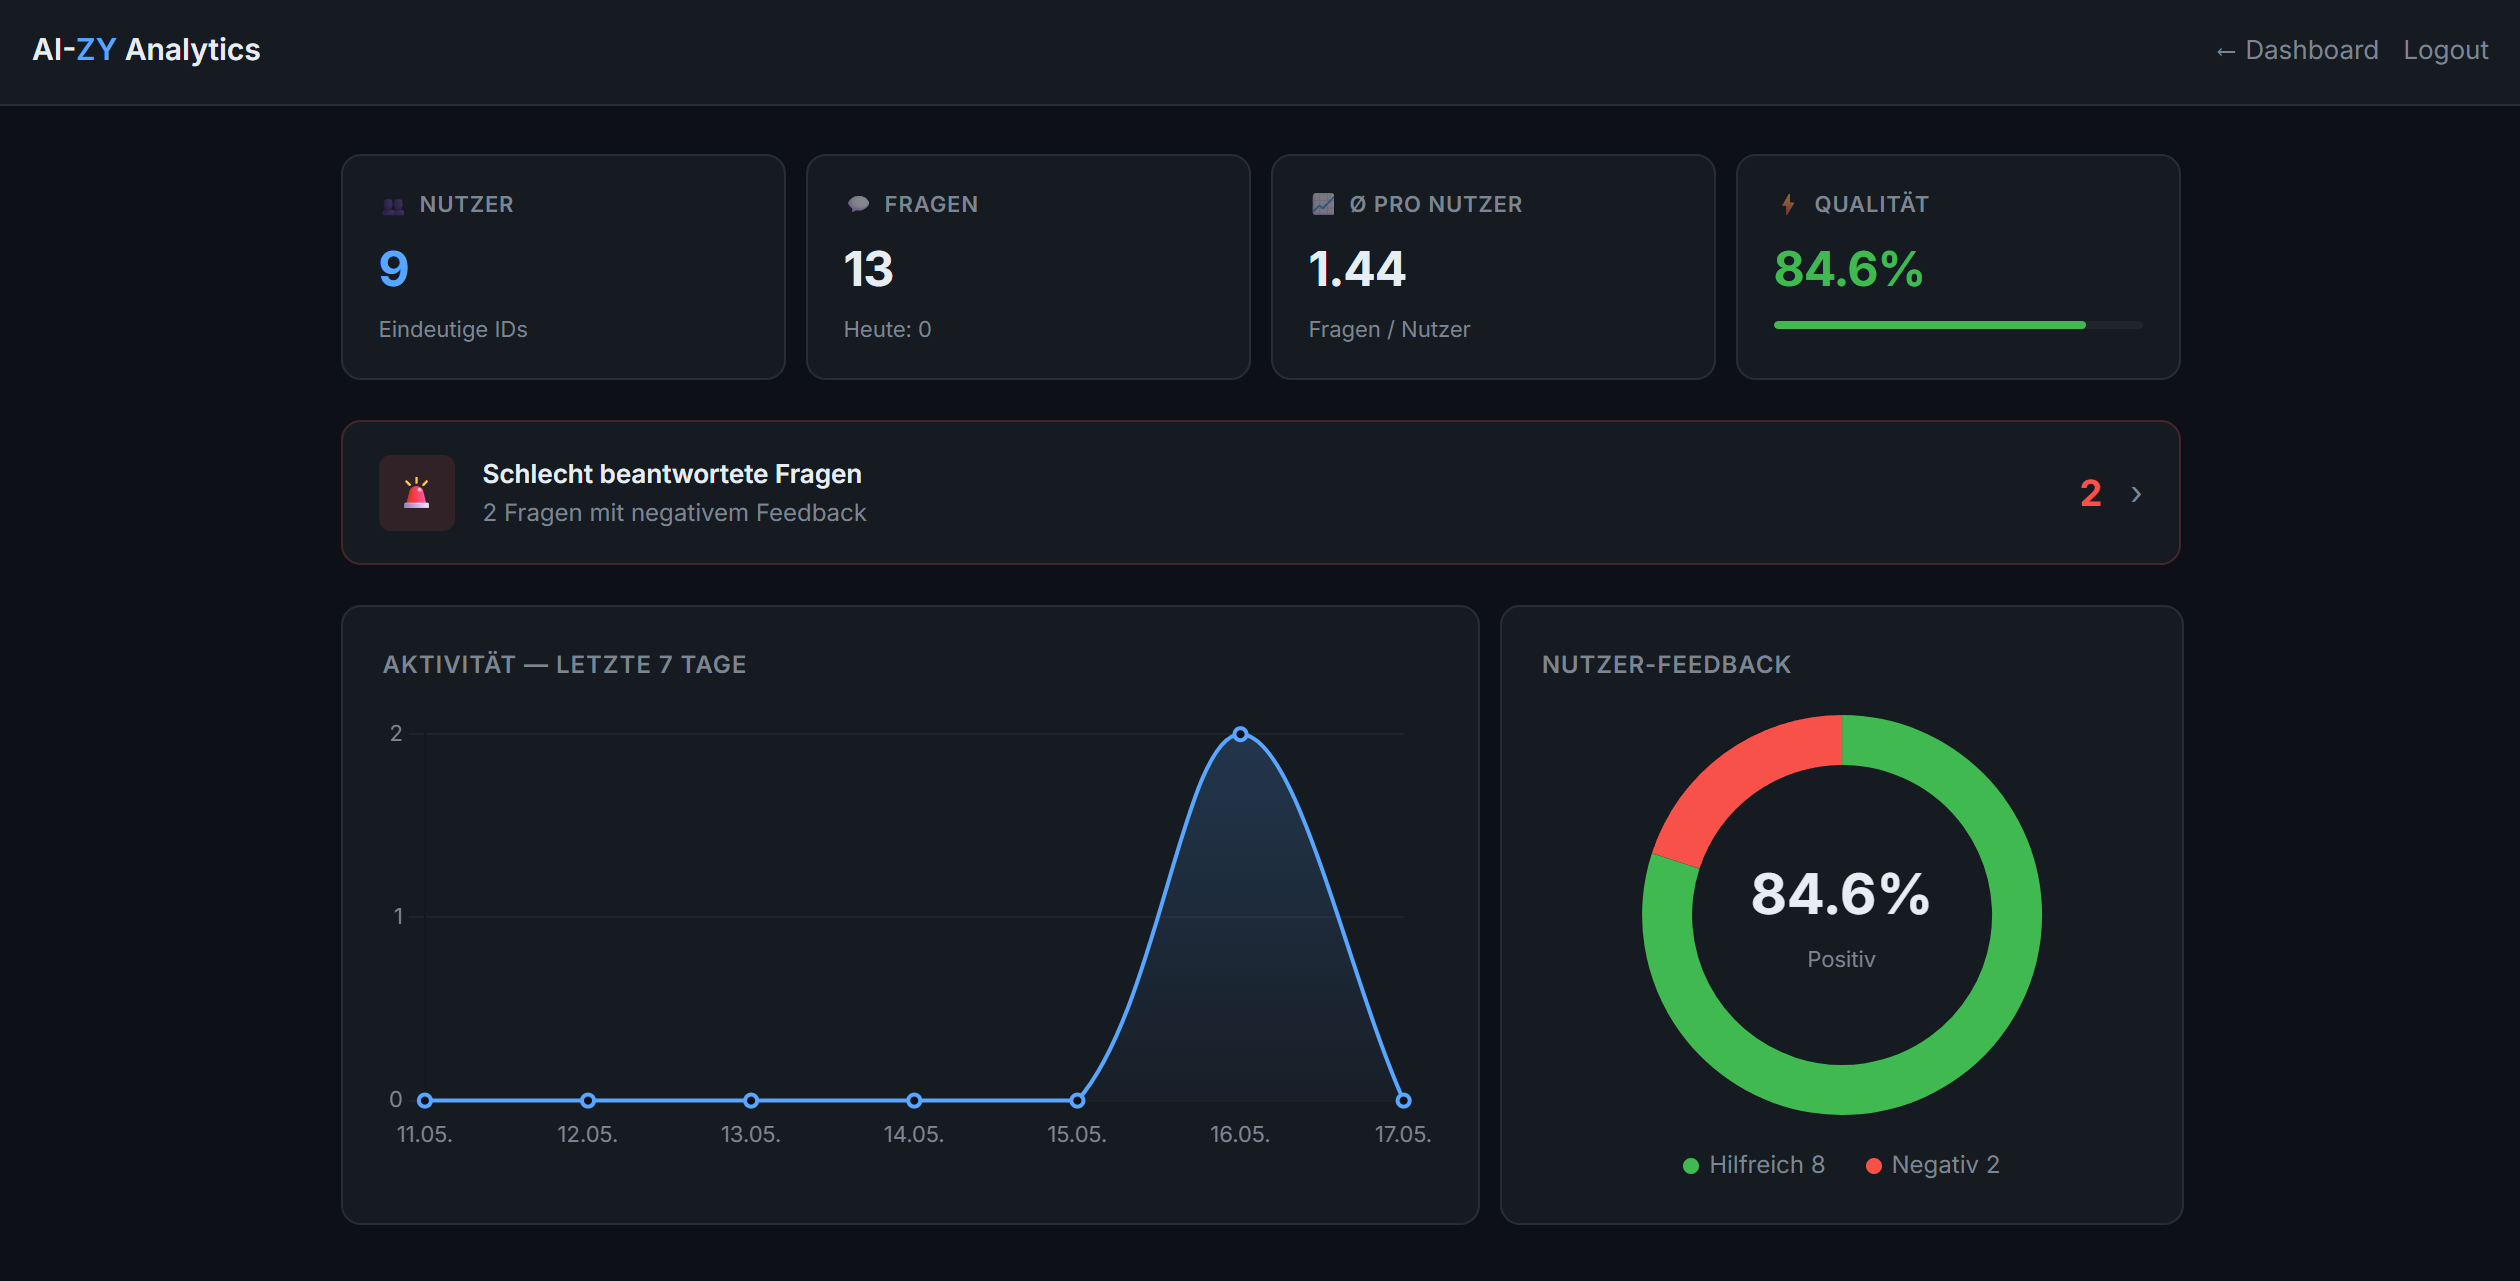2520x1281 pixels.
Task: Click the red siren alert icon
Action: pos(417,493)
